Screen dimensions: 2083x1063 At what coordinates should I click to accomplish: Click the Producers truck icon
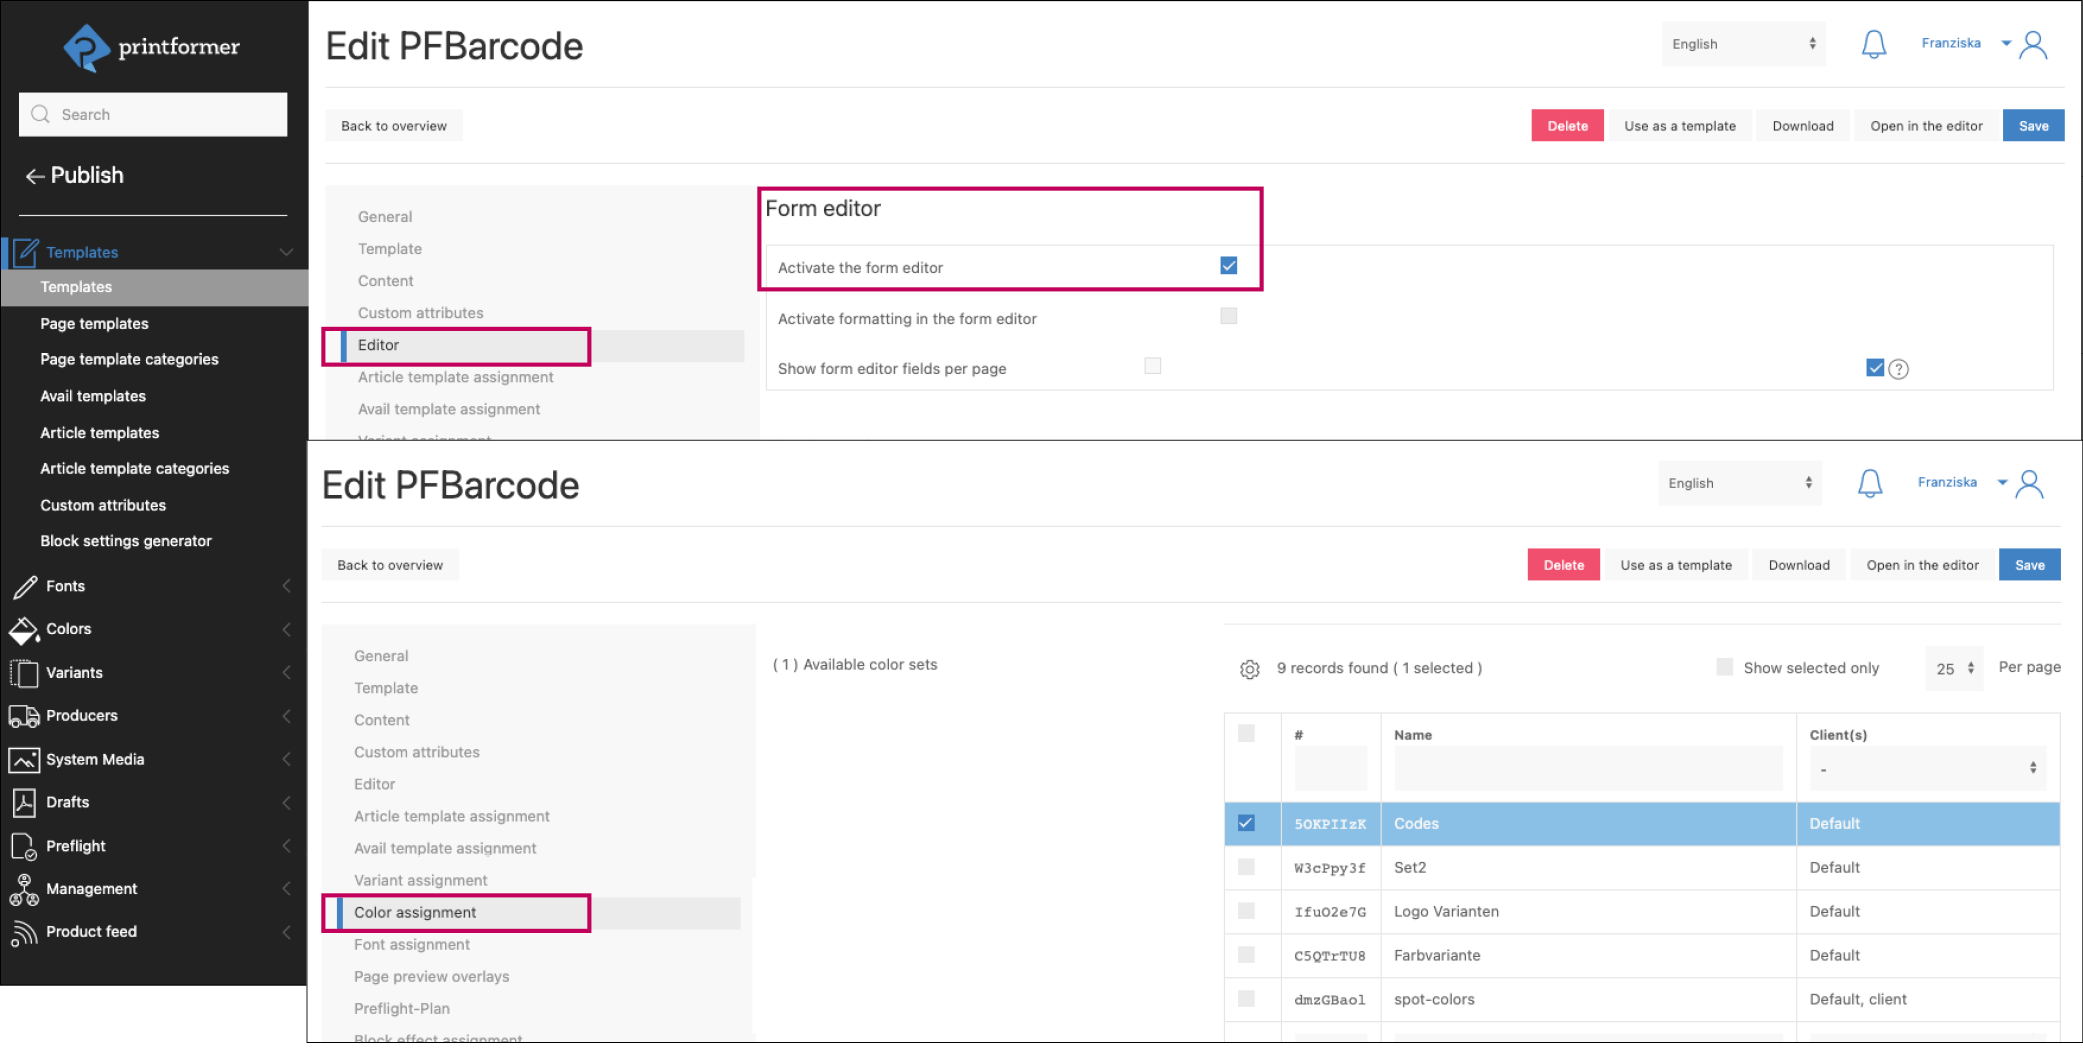click(x=24, y=716)
